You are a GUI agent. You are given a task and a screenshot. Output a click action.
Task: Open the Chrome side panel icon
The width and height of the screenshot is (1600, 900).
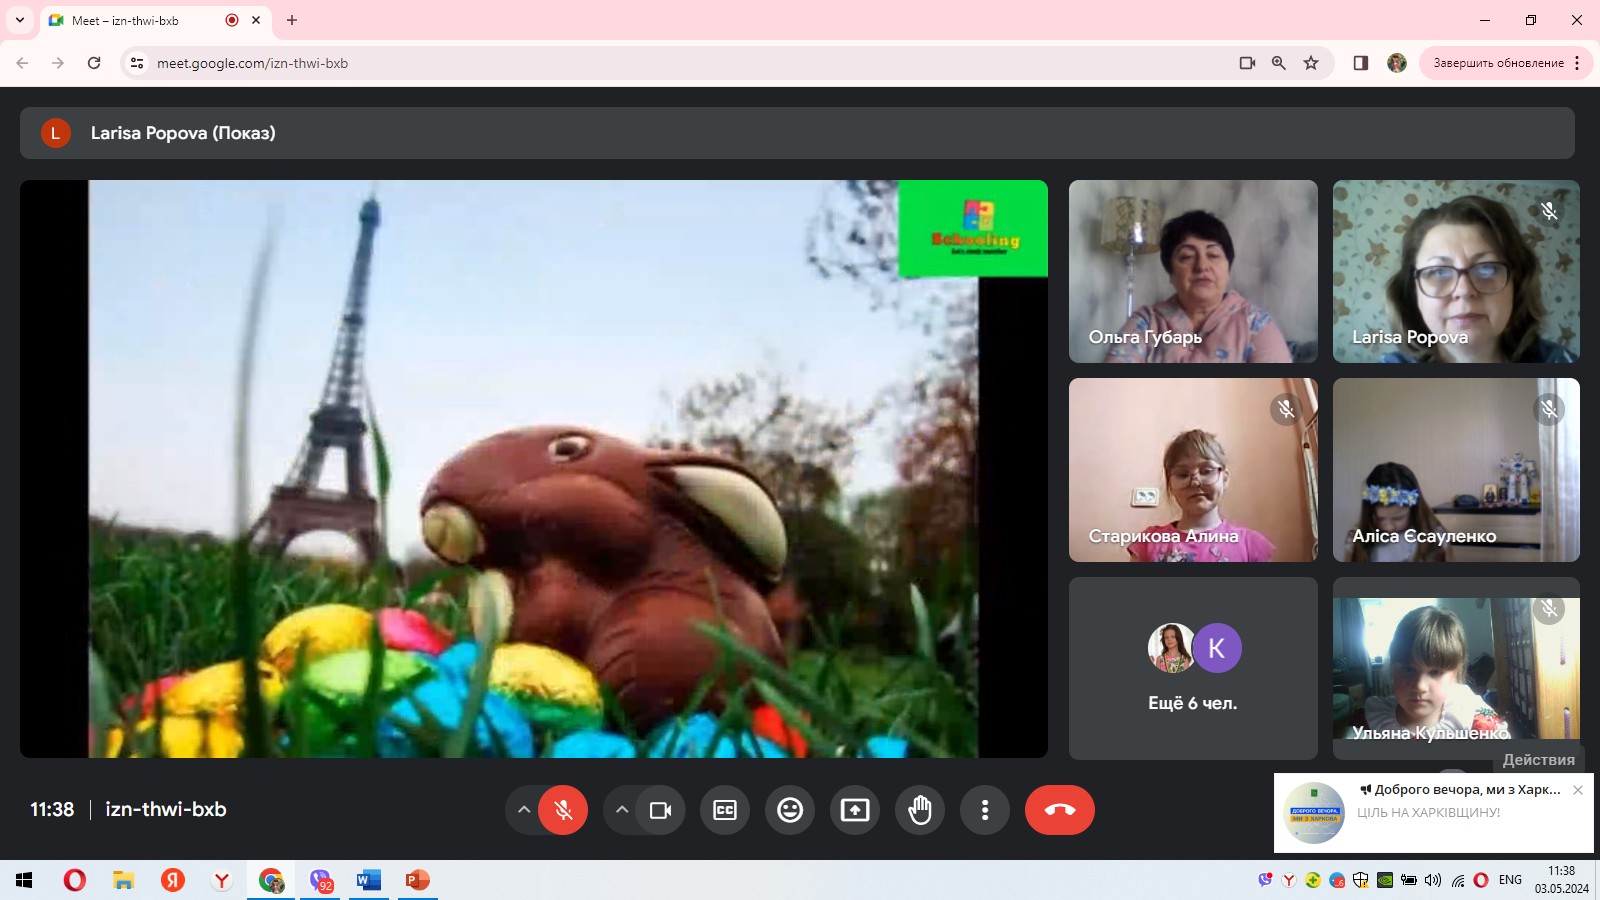tap(1361, 63)
